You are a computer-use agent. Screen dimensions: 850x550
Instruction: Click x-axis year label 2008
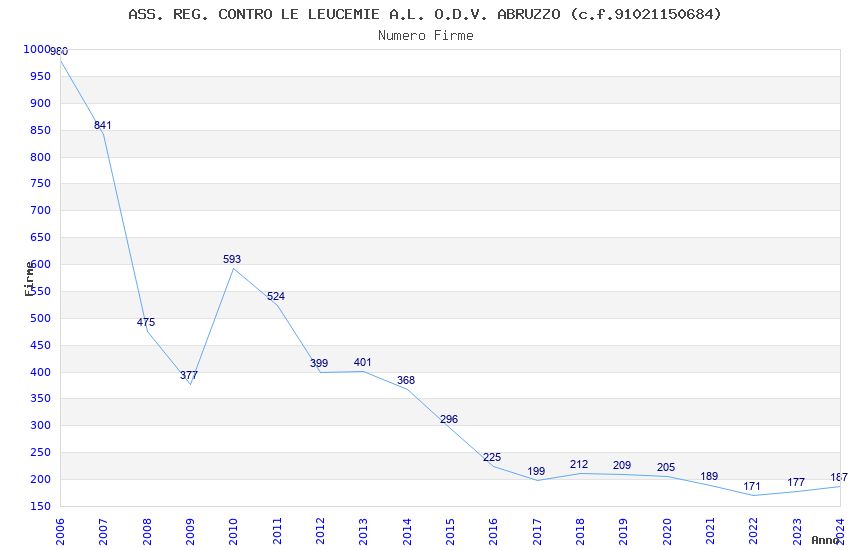click(x=146, y=532)
